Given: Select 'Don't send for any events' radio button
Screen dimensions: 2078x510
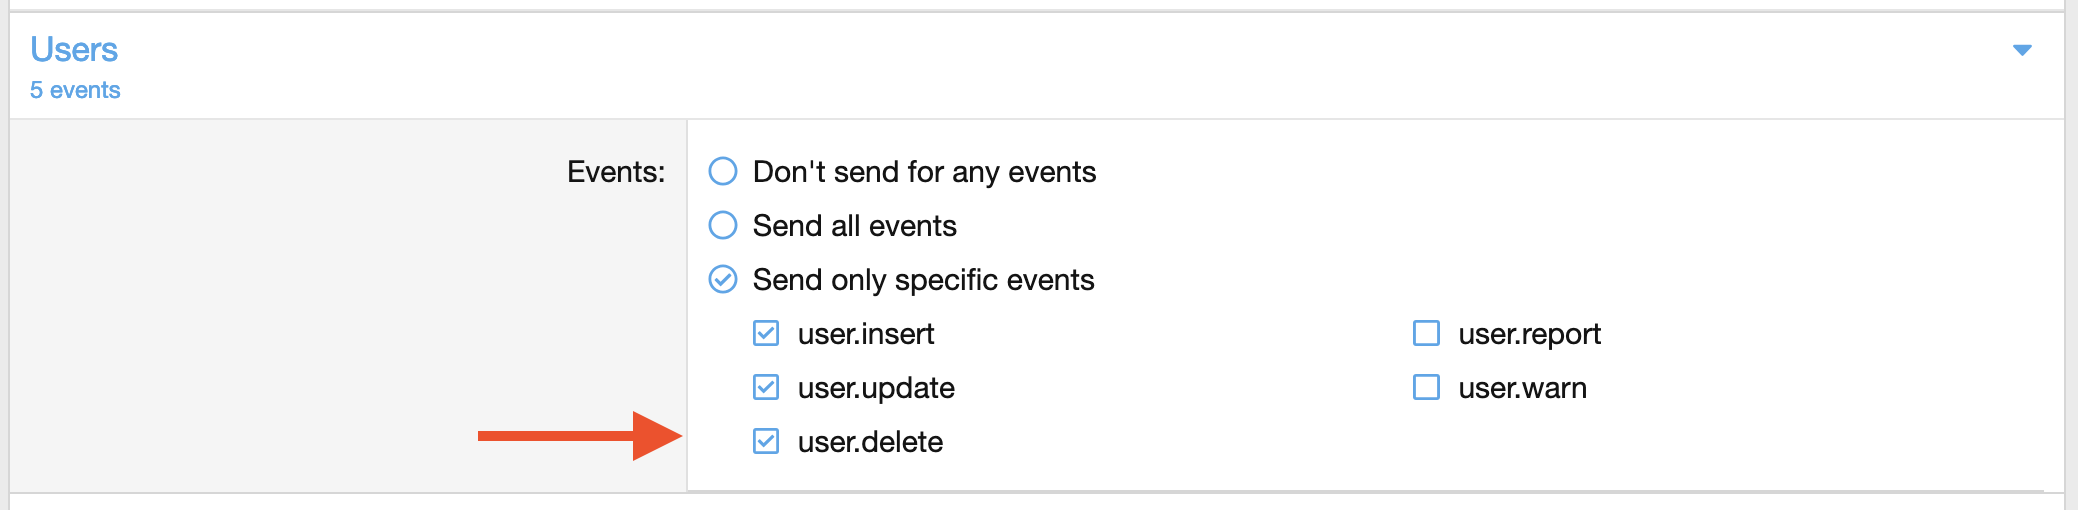Looking at the screenshot, I should tap(723, 171).
